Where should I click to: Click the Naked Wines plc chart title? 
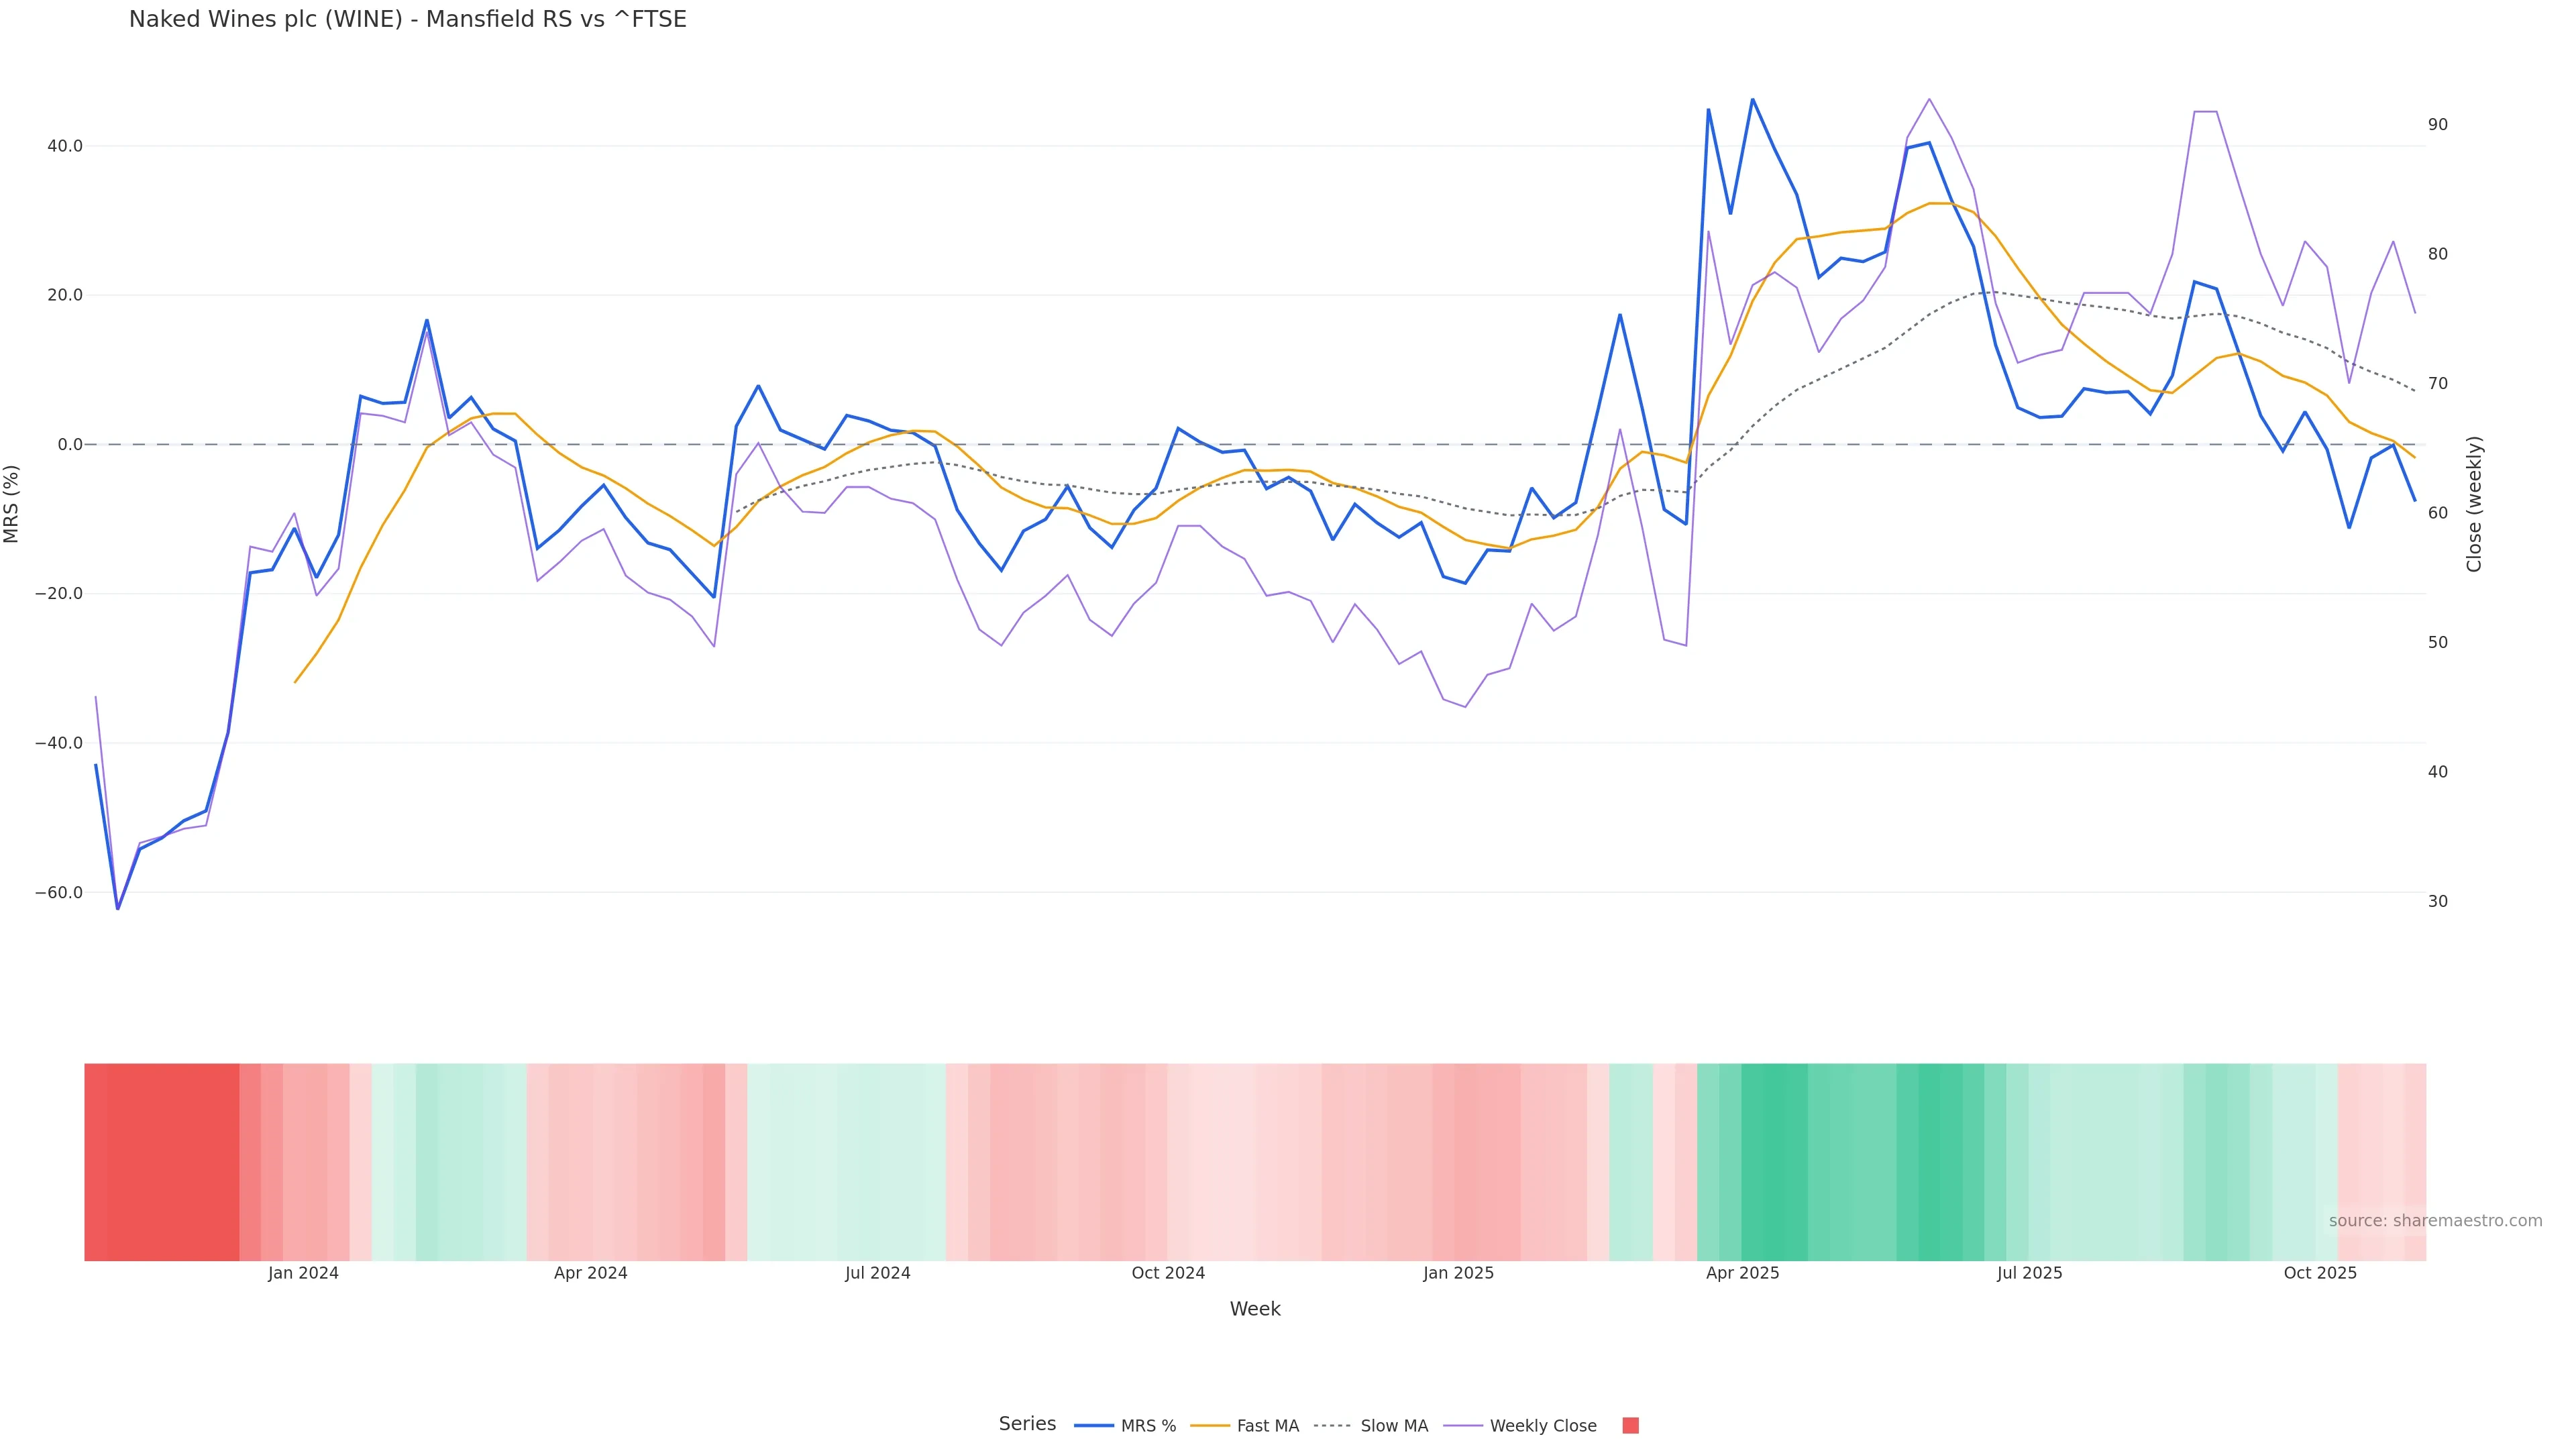(x=407, y=20)
